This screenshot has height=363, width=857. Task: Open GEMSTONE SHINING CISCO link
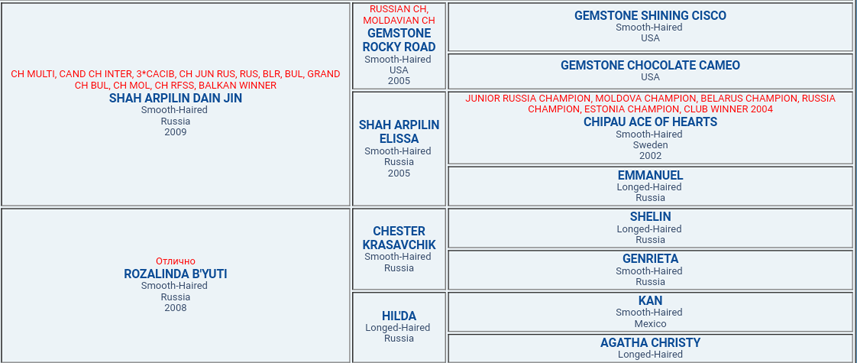(x=650, y=16)
